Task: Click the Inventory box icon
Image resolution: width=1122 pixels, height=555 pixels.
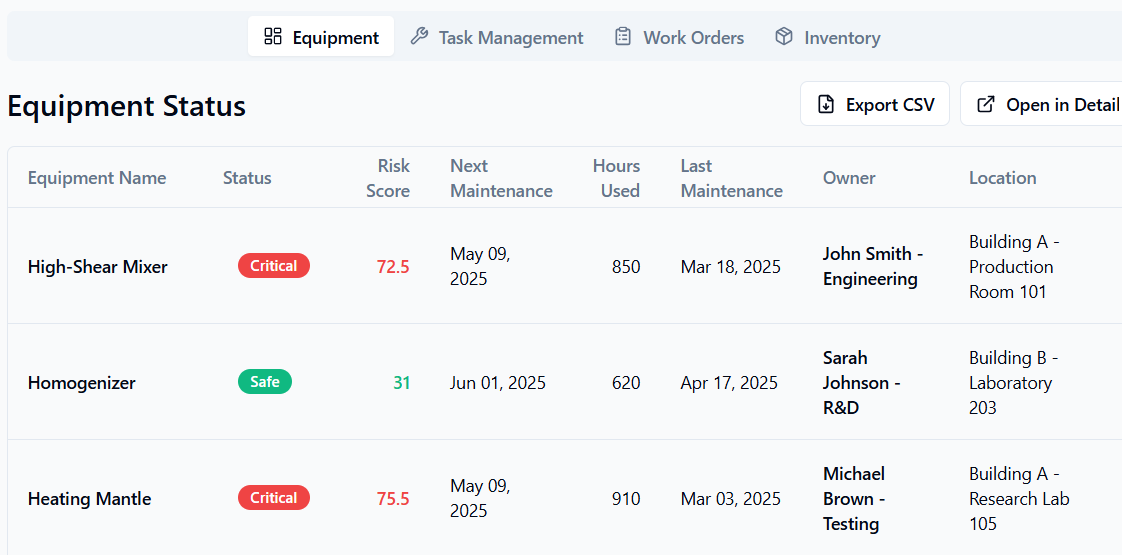Action: (x=784, y=36)
